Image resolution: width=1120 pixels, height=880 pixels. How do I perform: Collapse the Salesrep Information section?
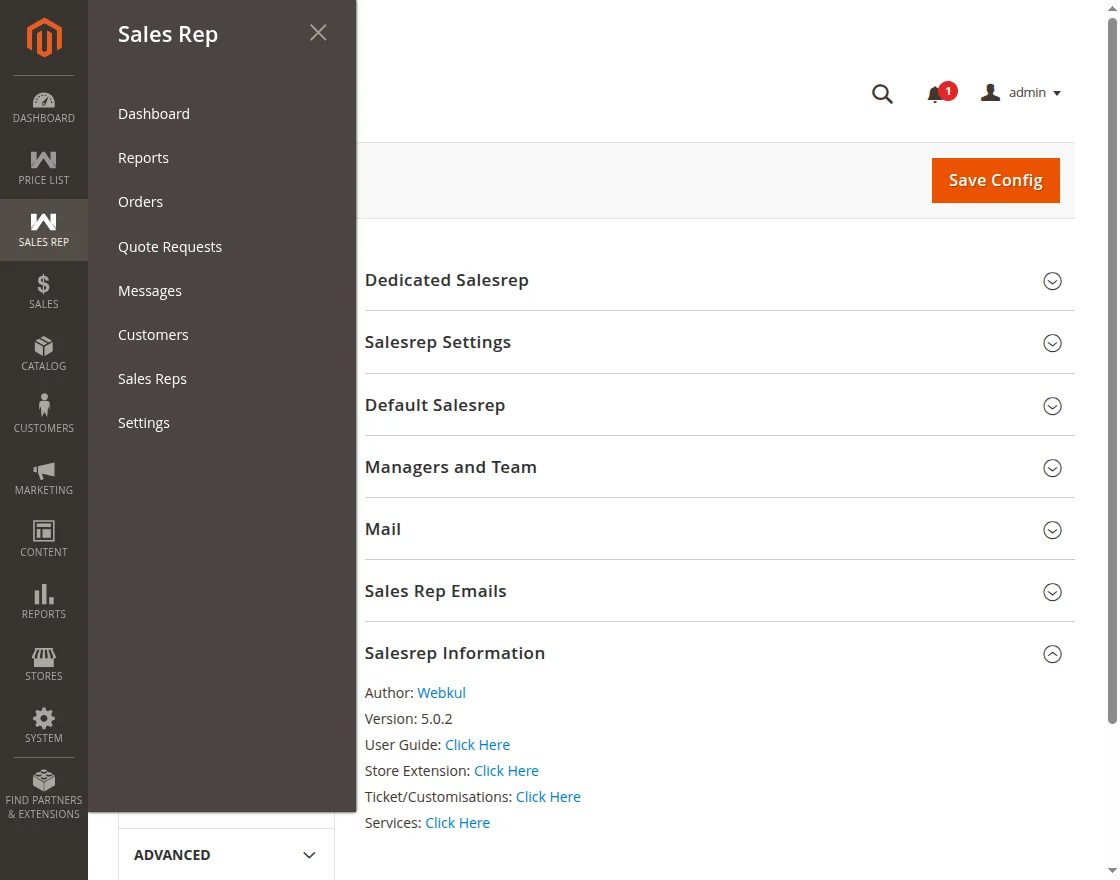click(x=1052, y=654)
